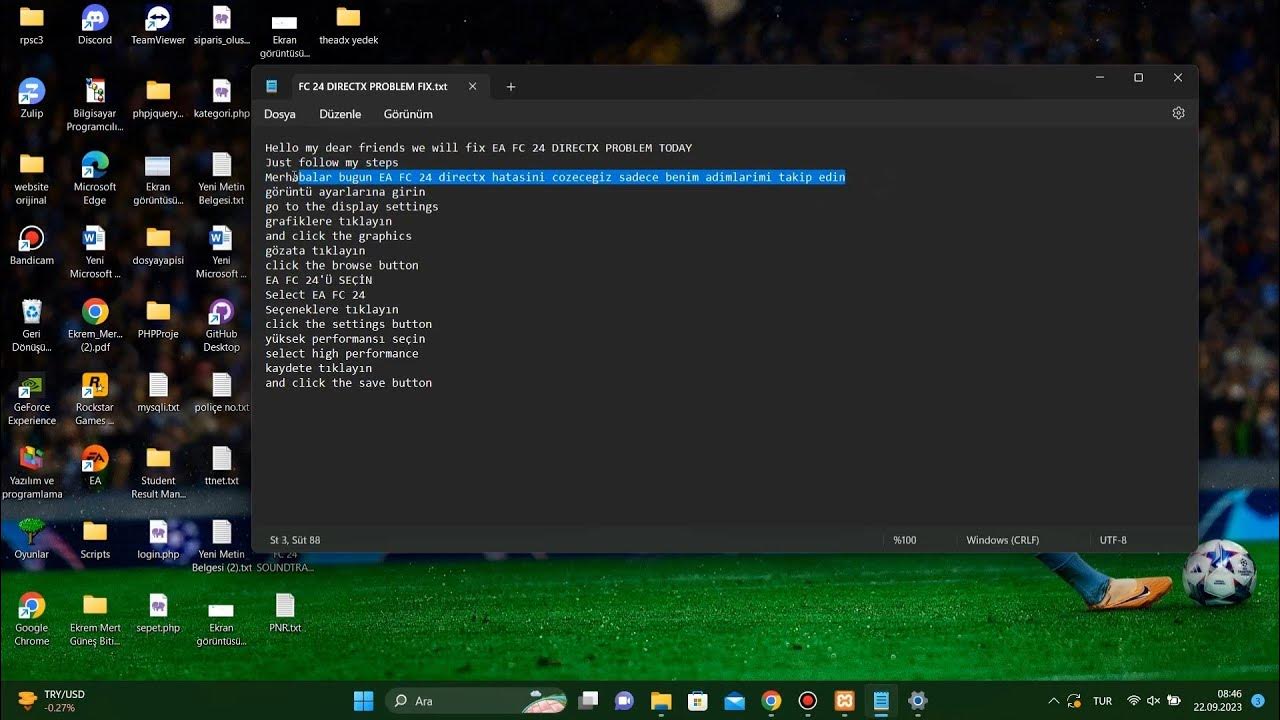
Task: Click TUR keyboard language indicator
Action: (1102, 701)
